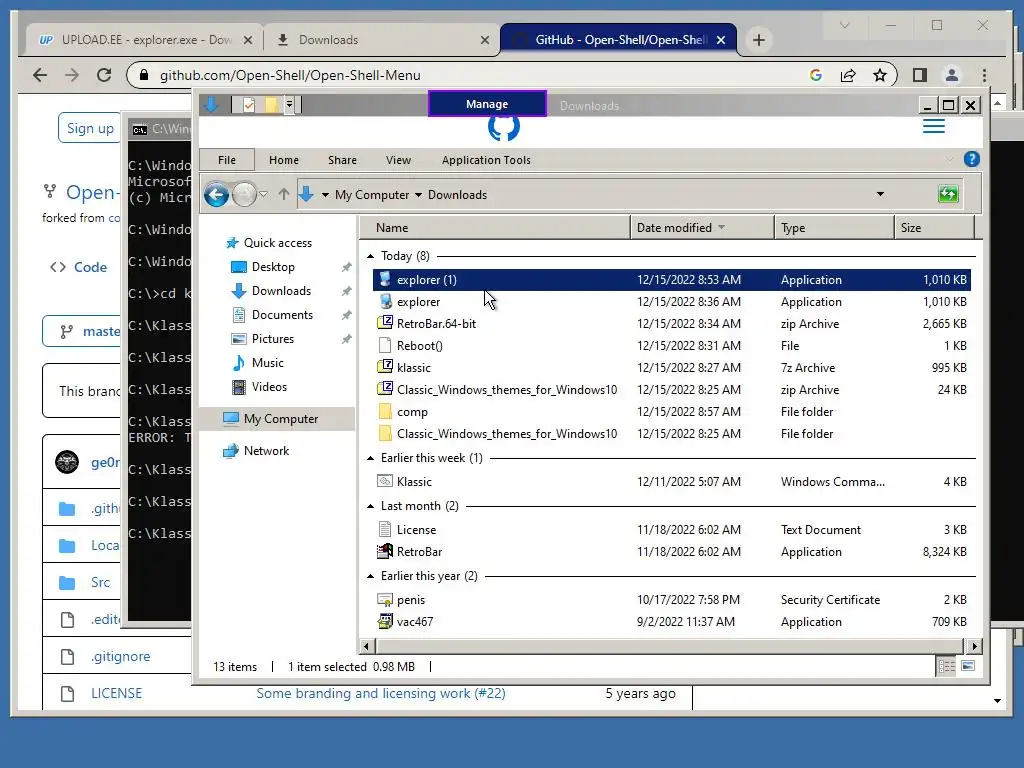1024x768 pixels.
Task: Open Quick access in the navigation pane
Action: tap(268, 243)
